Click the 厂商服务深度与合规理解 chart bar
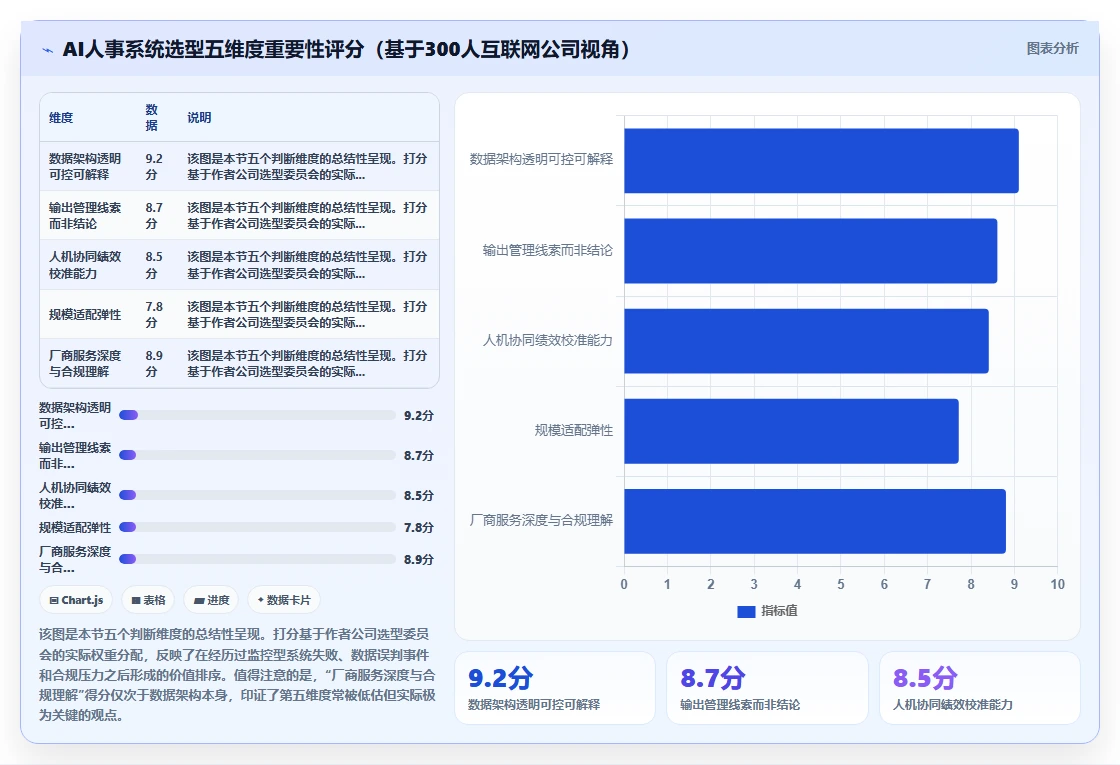The width and height of the screenshot is (1120, 765). (814, 521)
